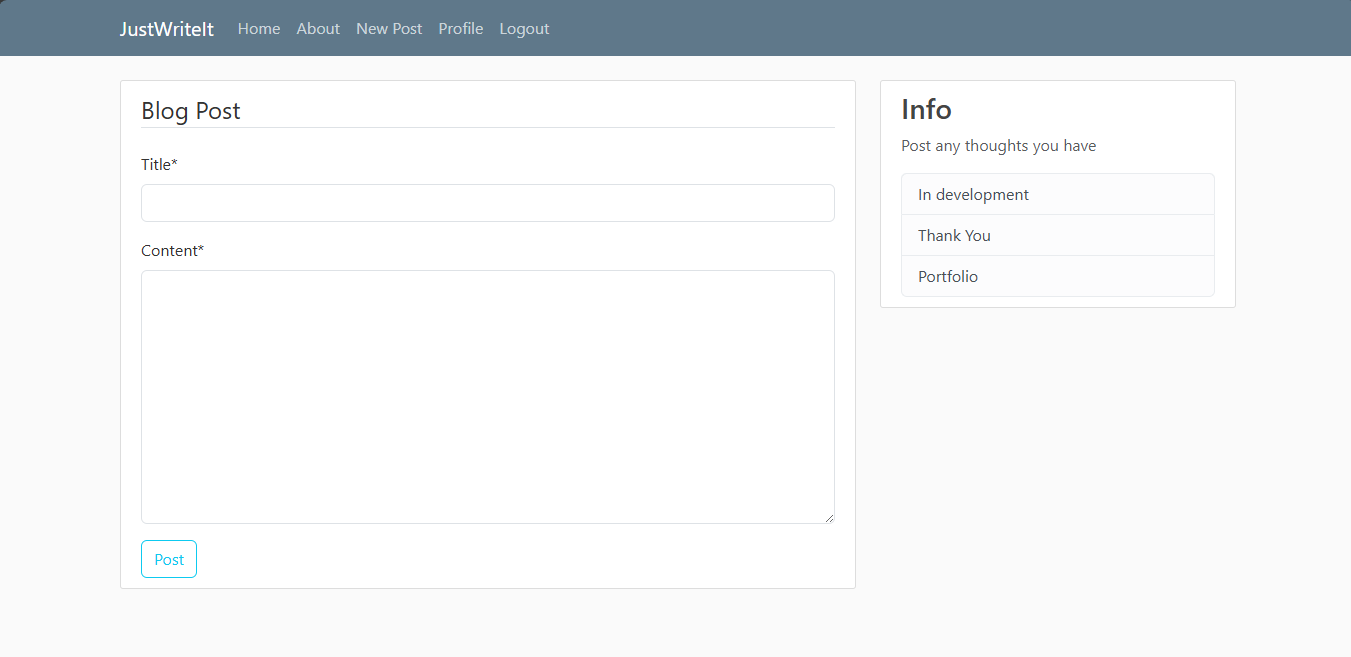
Task: Log out using the Logout link
Action: tap(524, 29)
